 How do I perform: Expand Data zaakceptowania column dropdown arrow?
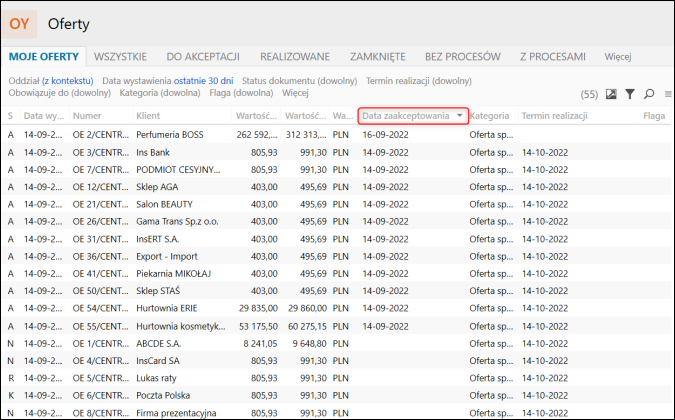[x=459, y=116]
